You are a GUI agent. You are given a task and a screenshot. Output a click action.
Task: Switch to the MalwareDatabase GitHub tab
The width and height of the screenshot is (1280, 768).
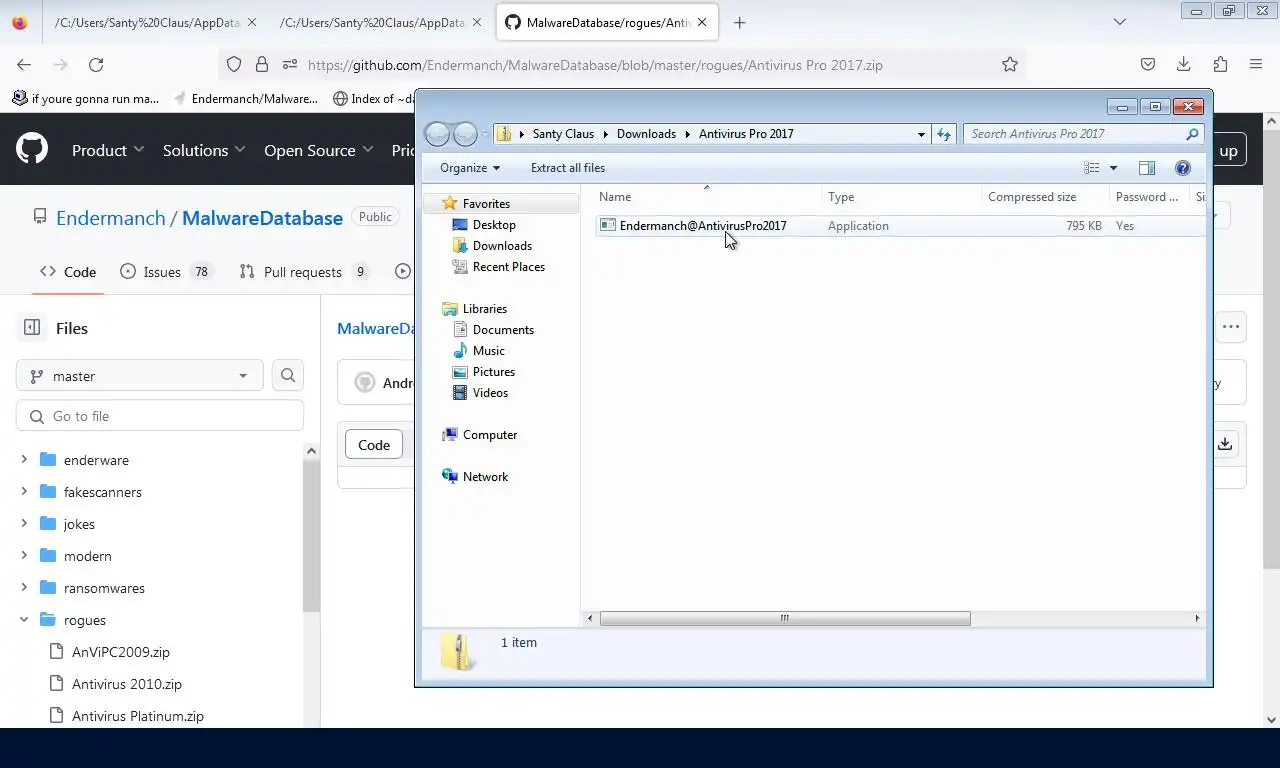[607, 22]
